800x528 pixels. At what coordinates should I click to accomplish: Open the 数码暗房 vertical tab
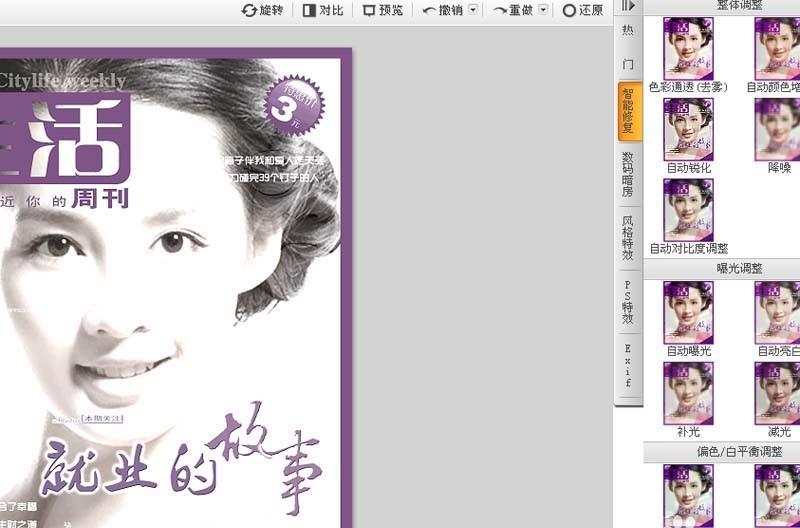click(628, 174)
